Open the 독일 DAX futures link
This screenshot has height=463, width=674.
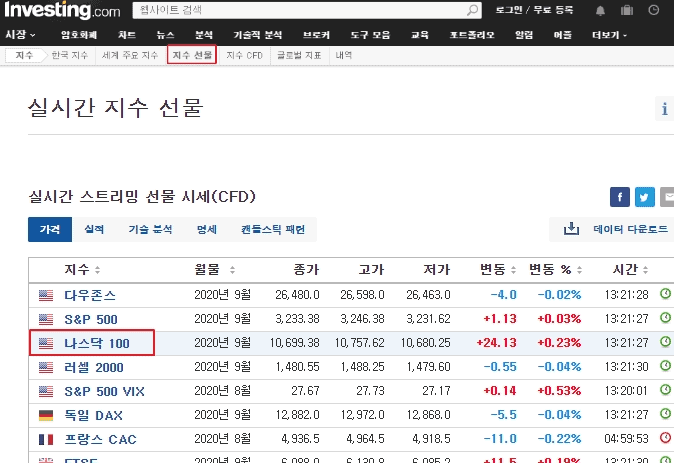click(93, 415)
